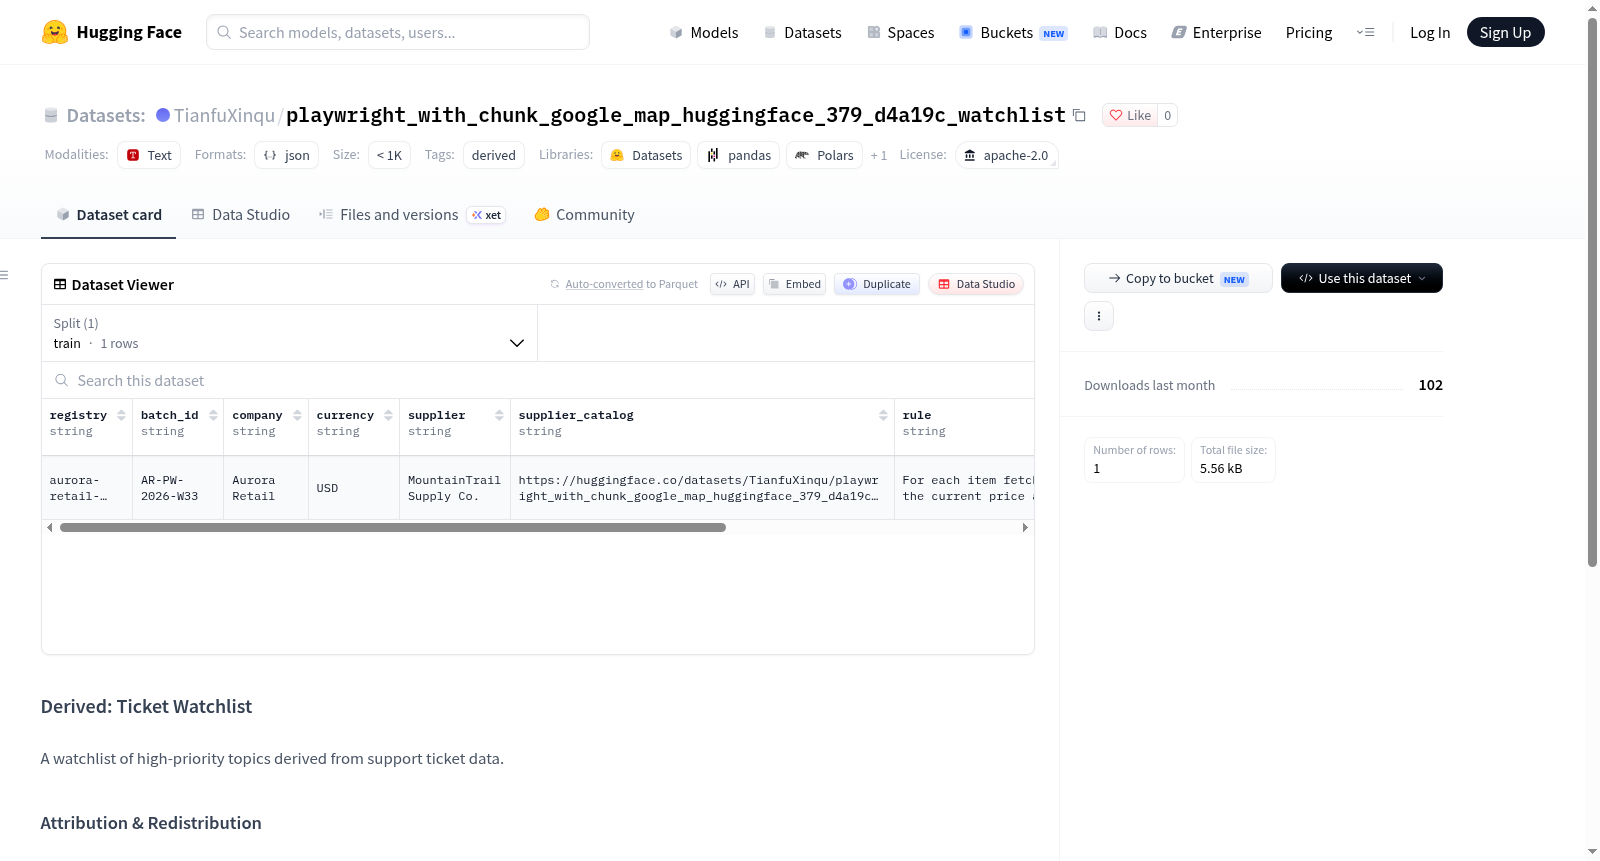
Task: Click the size <1K tag
Action: coord(389,155)
